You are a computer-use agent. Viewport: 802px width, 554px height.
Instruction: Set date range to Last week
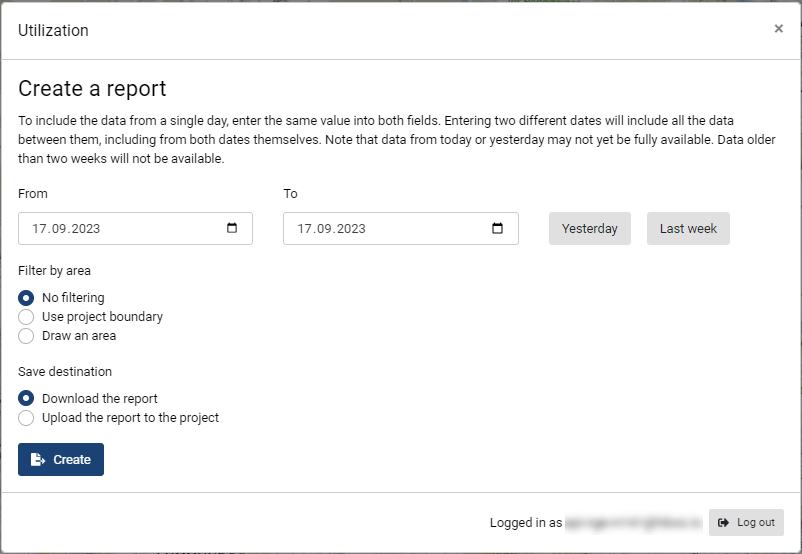[688, 229]
